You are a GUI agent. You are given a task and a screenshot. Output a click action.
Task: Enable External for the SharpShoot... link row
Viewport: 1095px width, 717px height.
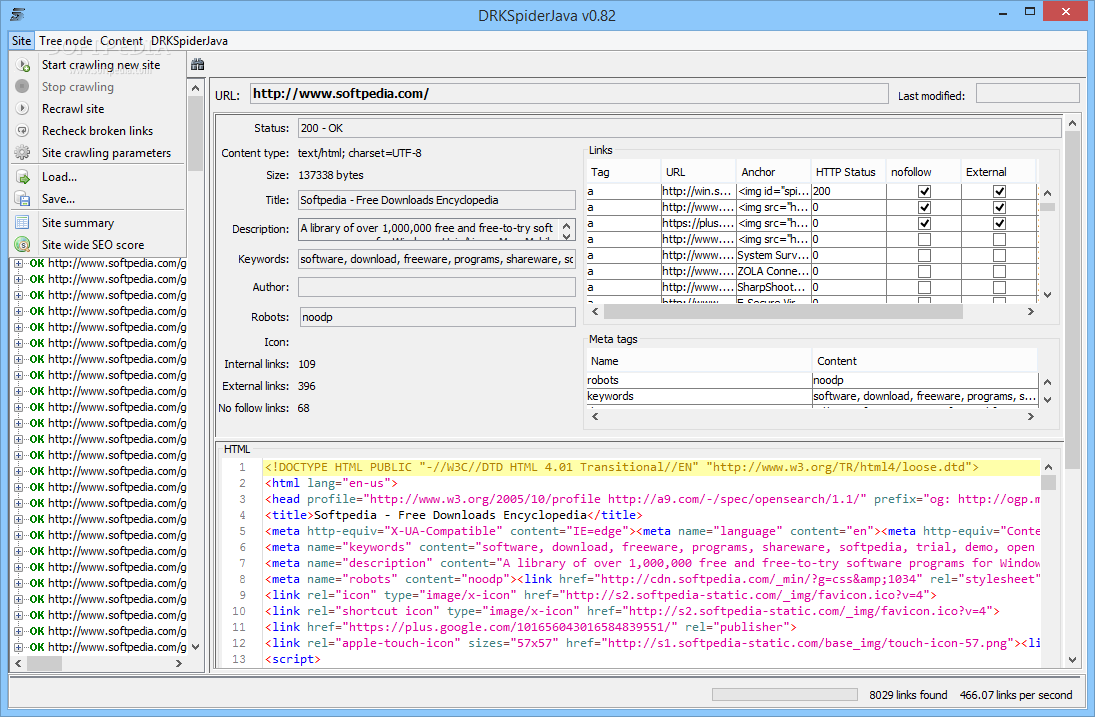tap(999, 288)
